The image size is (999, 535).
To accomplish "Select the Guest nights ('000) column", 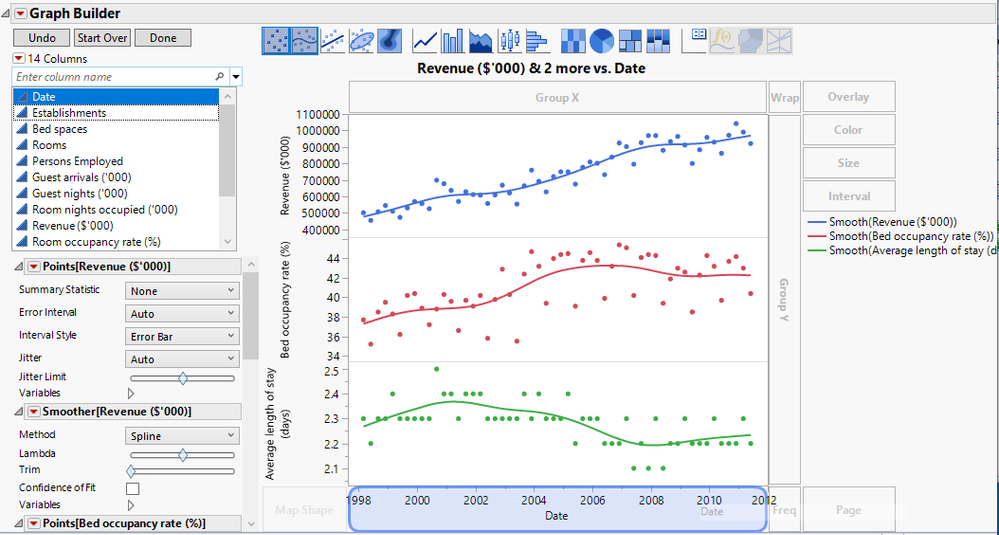I will click(116, 194).
